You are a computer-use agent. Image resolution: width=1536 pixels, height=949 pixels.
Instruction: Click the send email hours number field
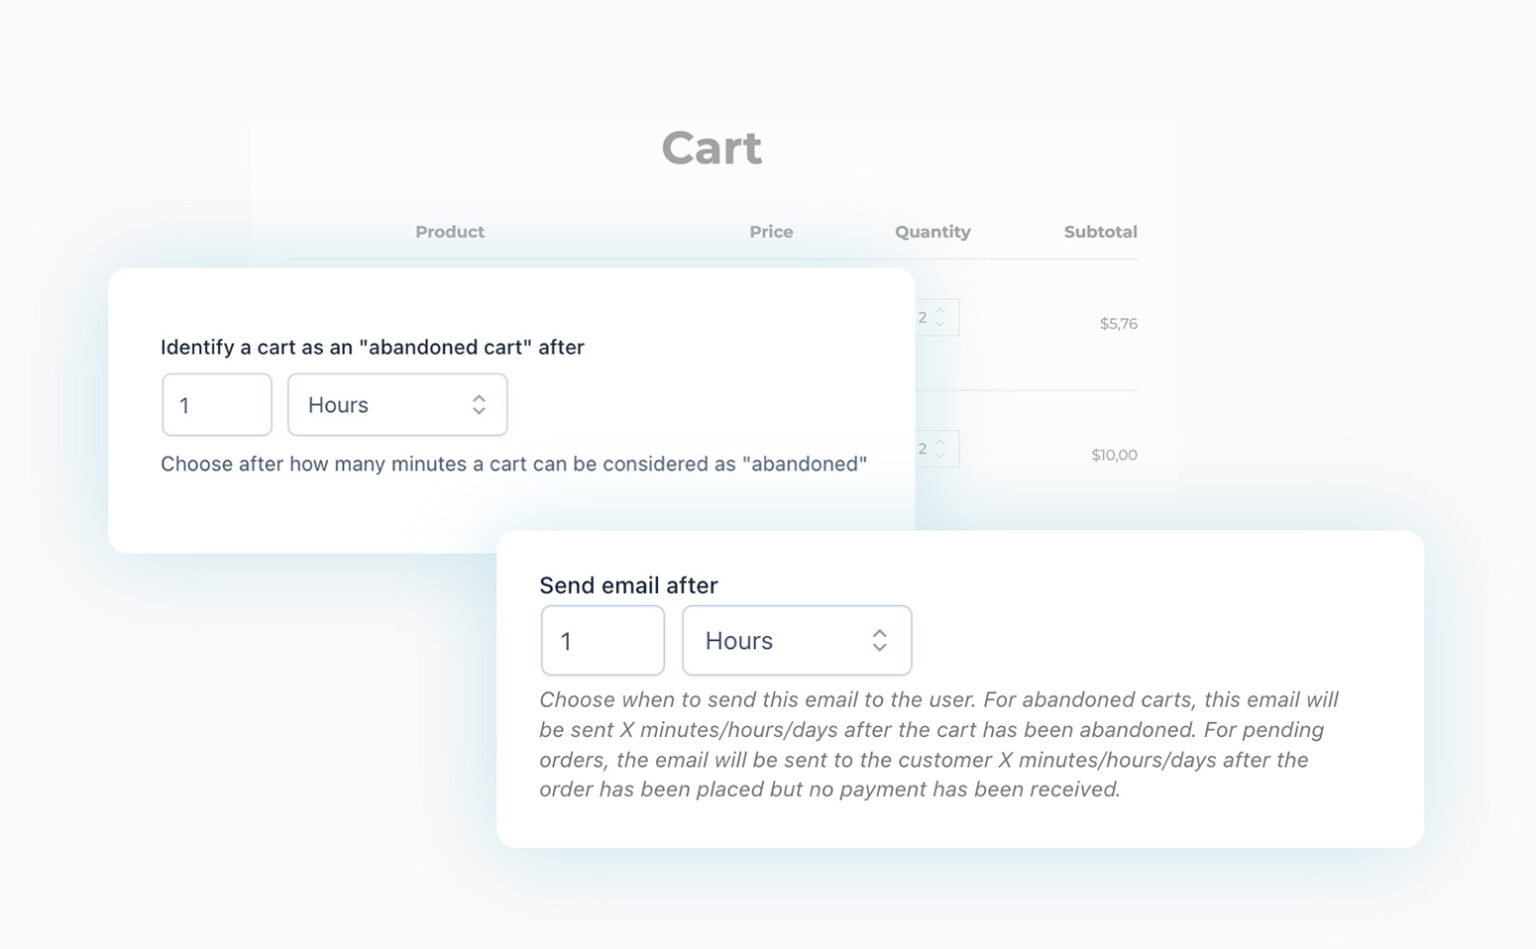tap(602, 641)
